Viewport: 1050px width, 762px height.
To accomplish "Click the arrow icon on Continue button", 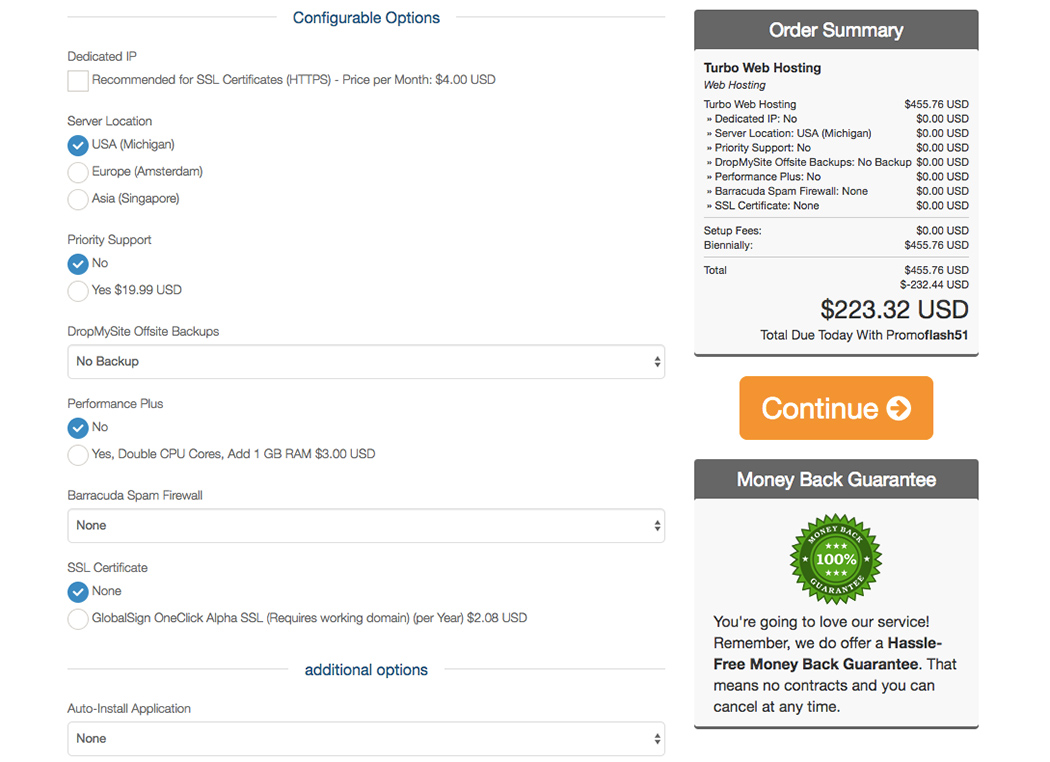I will coord(899,408).
